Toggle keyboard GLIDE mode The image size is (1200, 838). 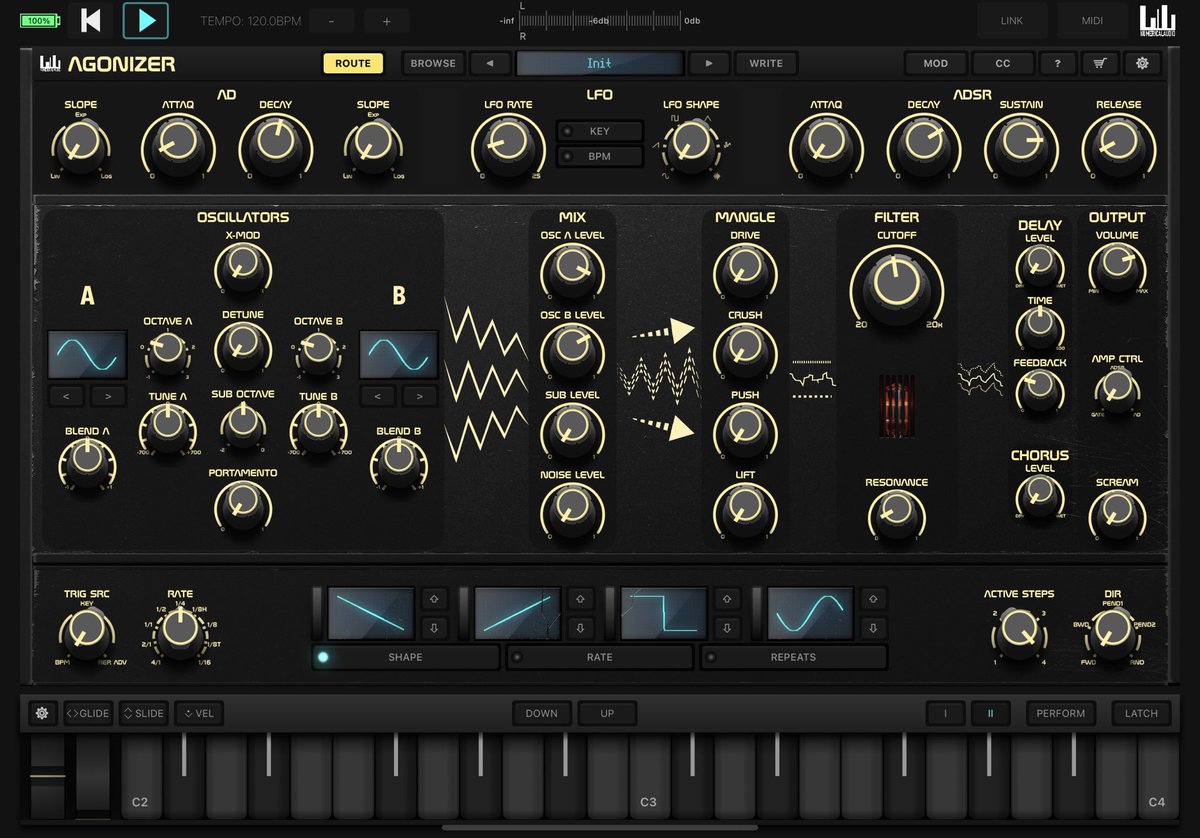point(88,713)
